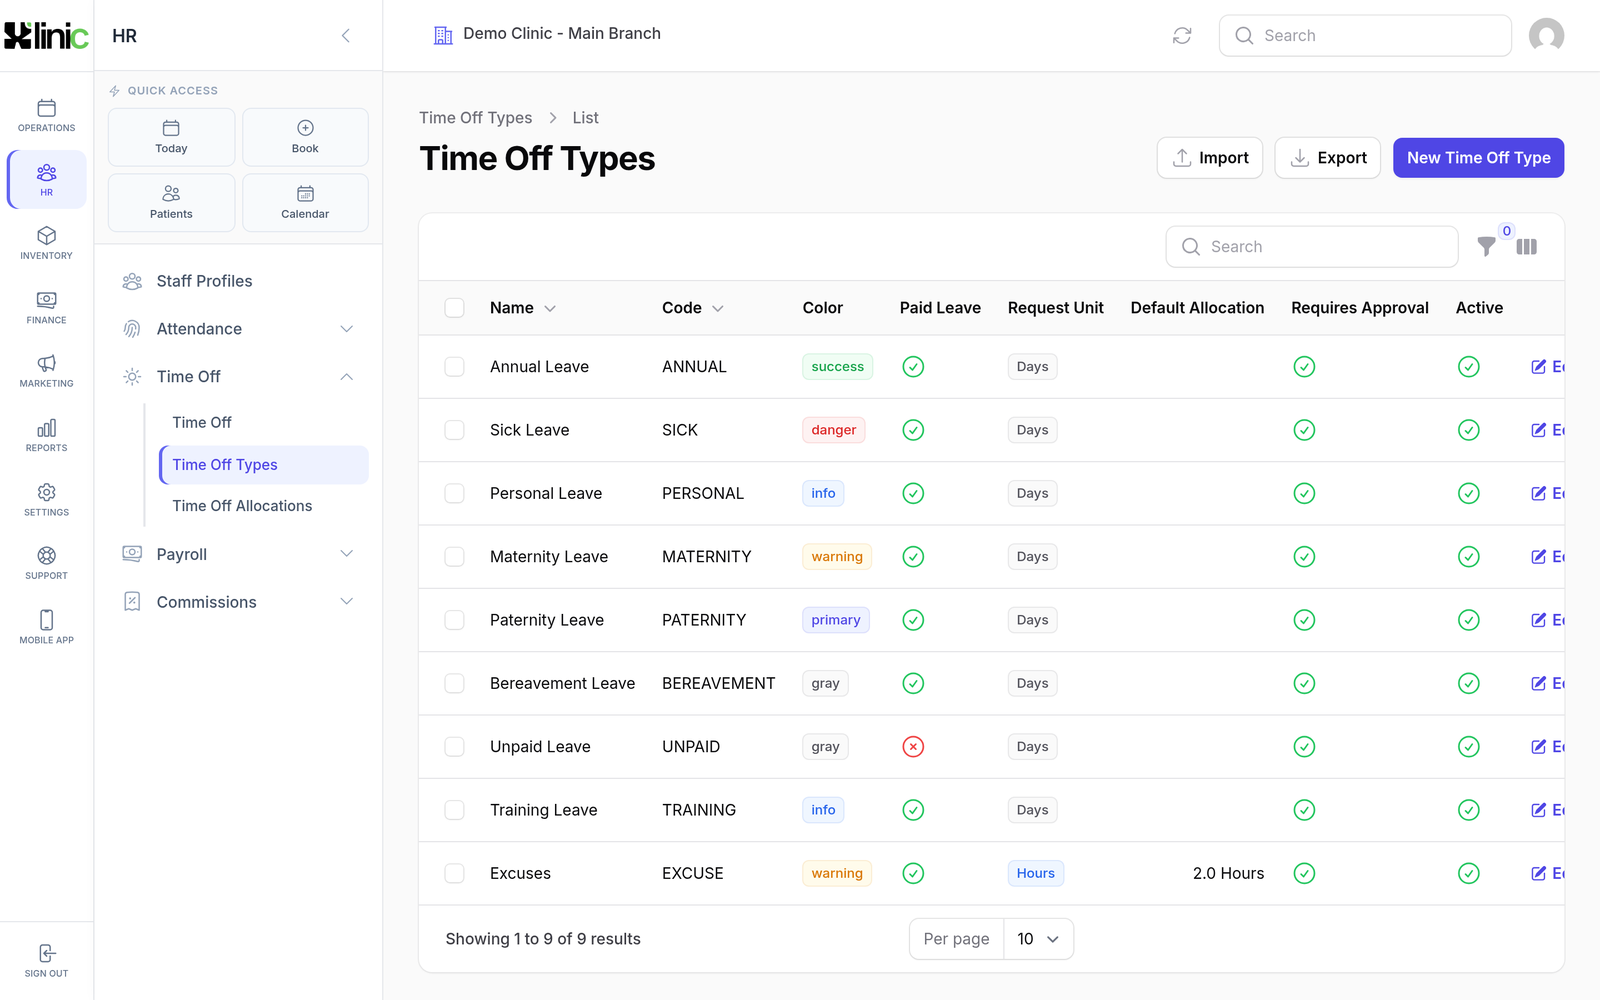
Task: Open the Inventory module
Action: (46, 243)
